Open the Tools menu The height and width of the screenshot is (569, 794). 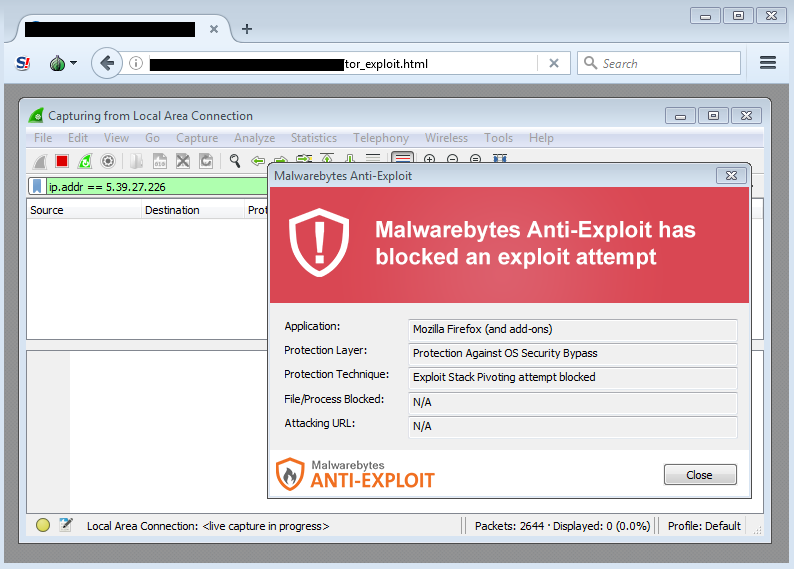click(x=498, y=138)
